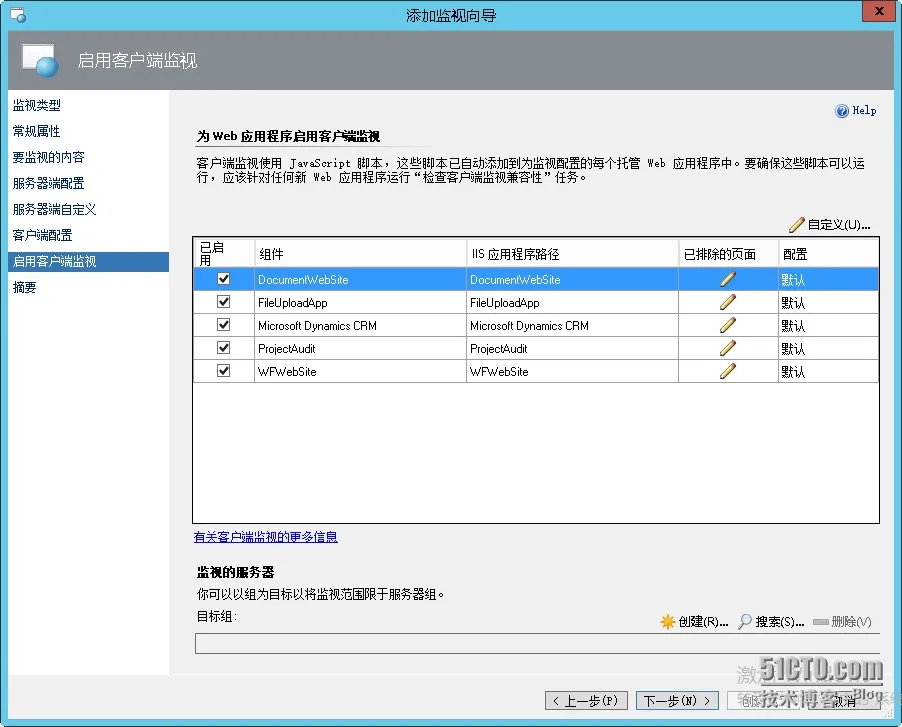Click the 搜索(S)... search group button
The image size is (902, 727).
(x=771, y=621)
